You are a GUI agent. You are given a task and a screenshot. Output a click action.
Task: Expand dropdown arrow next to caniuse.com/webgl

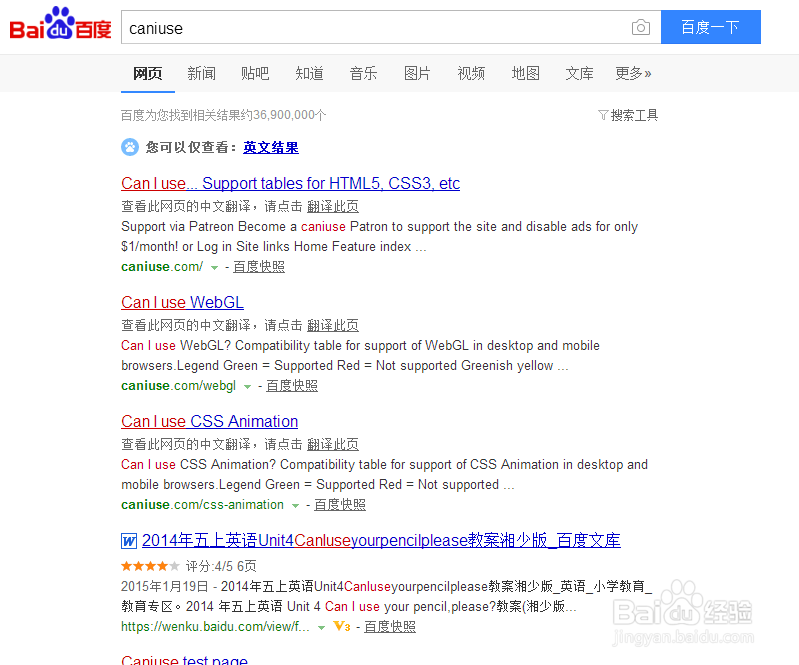point(248,387)
